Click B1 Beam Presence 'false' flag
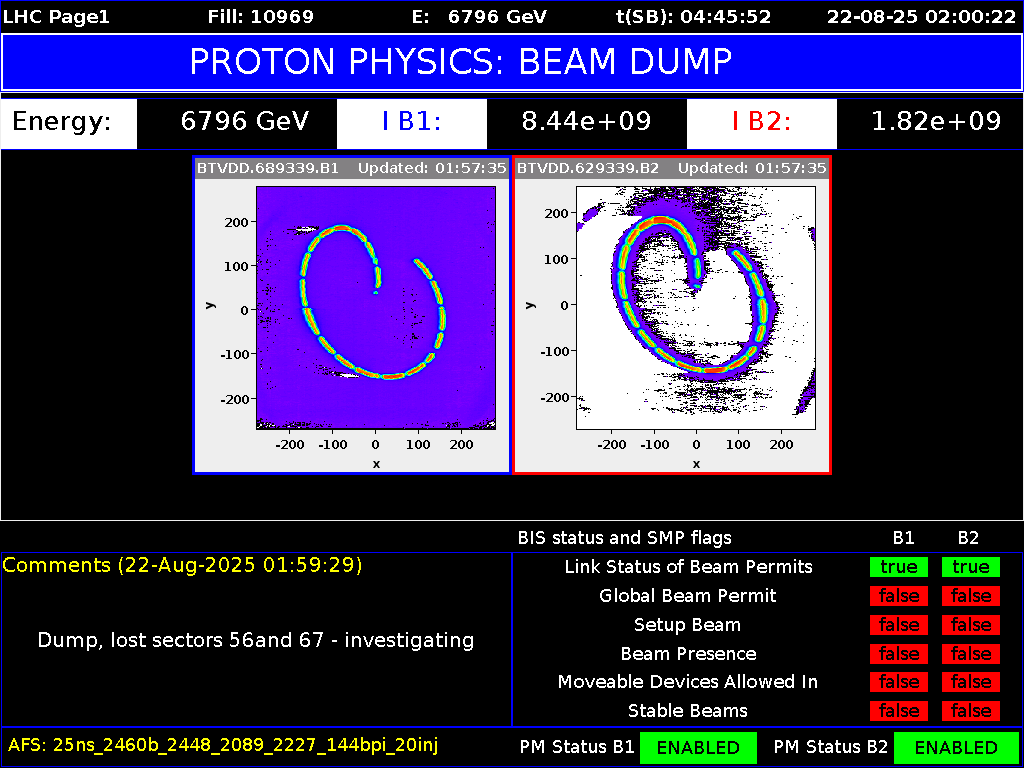Viewport: 1024px width, 768px height. [899, 654]
